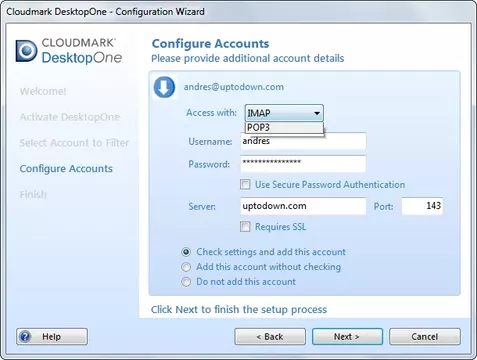477x360 pixels.
Task: Select the Welcome! step in sidebar
Action: (x=43, y=91)
